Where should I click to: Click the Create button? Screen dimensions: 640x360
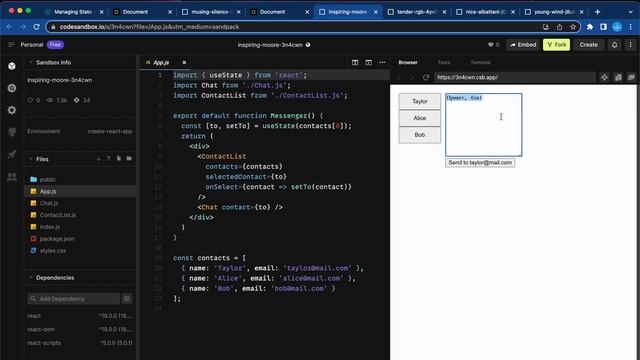588,44
